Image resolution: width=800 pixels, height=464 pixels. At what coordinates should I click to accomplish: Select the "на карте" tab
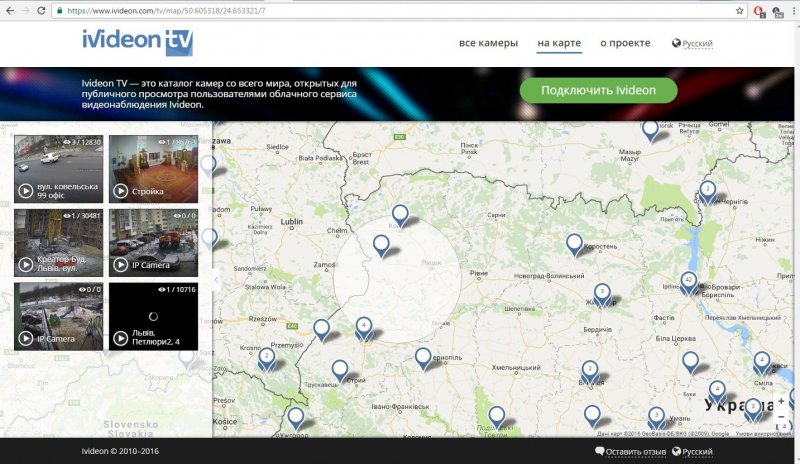(x=558, y=43)
